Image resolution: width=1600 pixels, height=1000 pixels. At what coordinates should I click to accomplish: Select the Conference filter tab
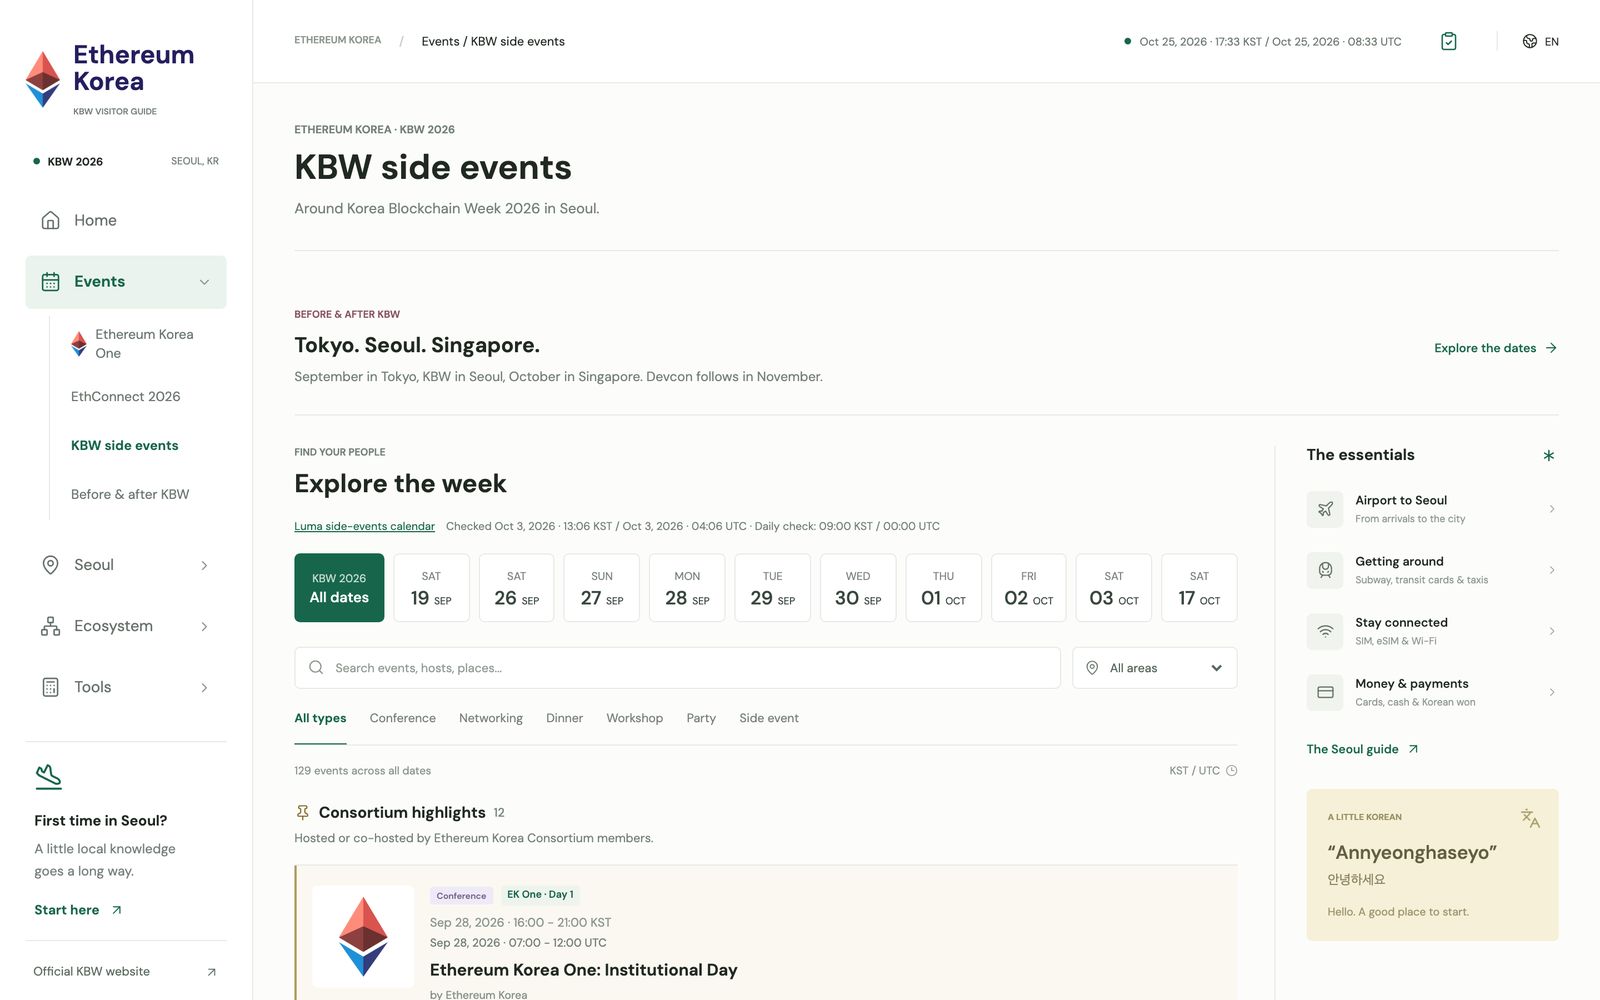tap(402, 718)
